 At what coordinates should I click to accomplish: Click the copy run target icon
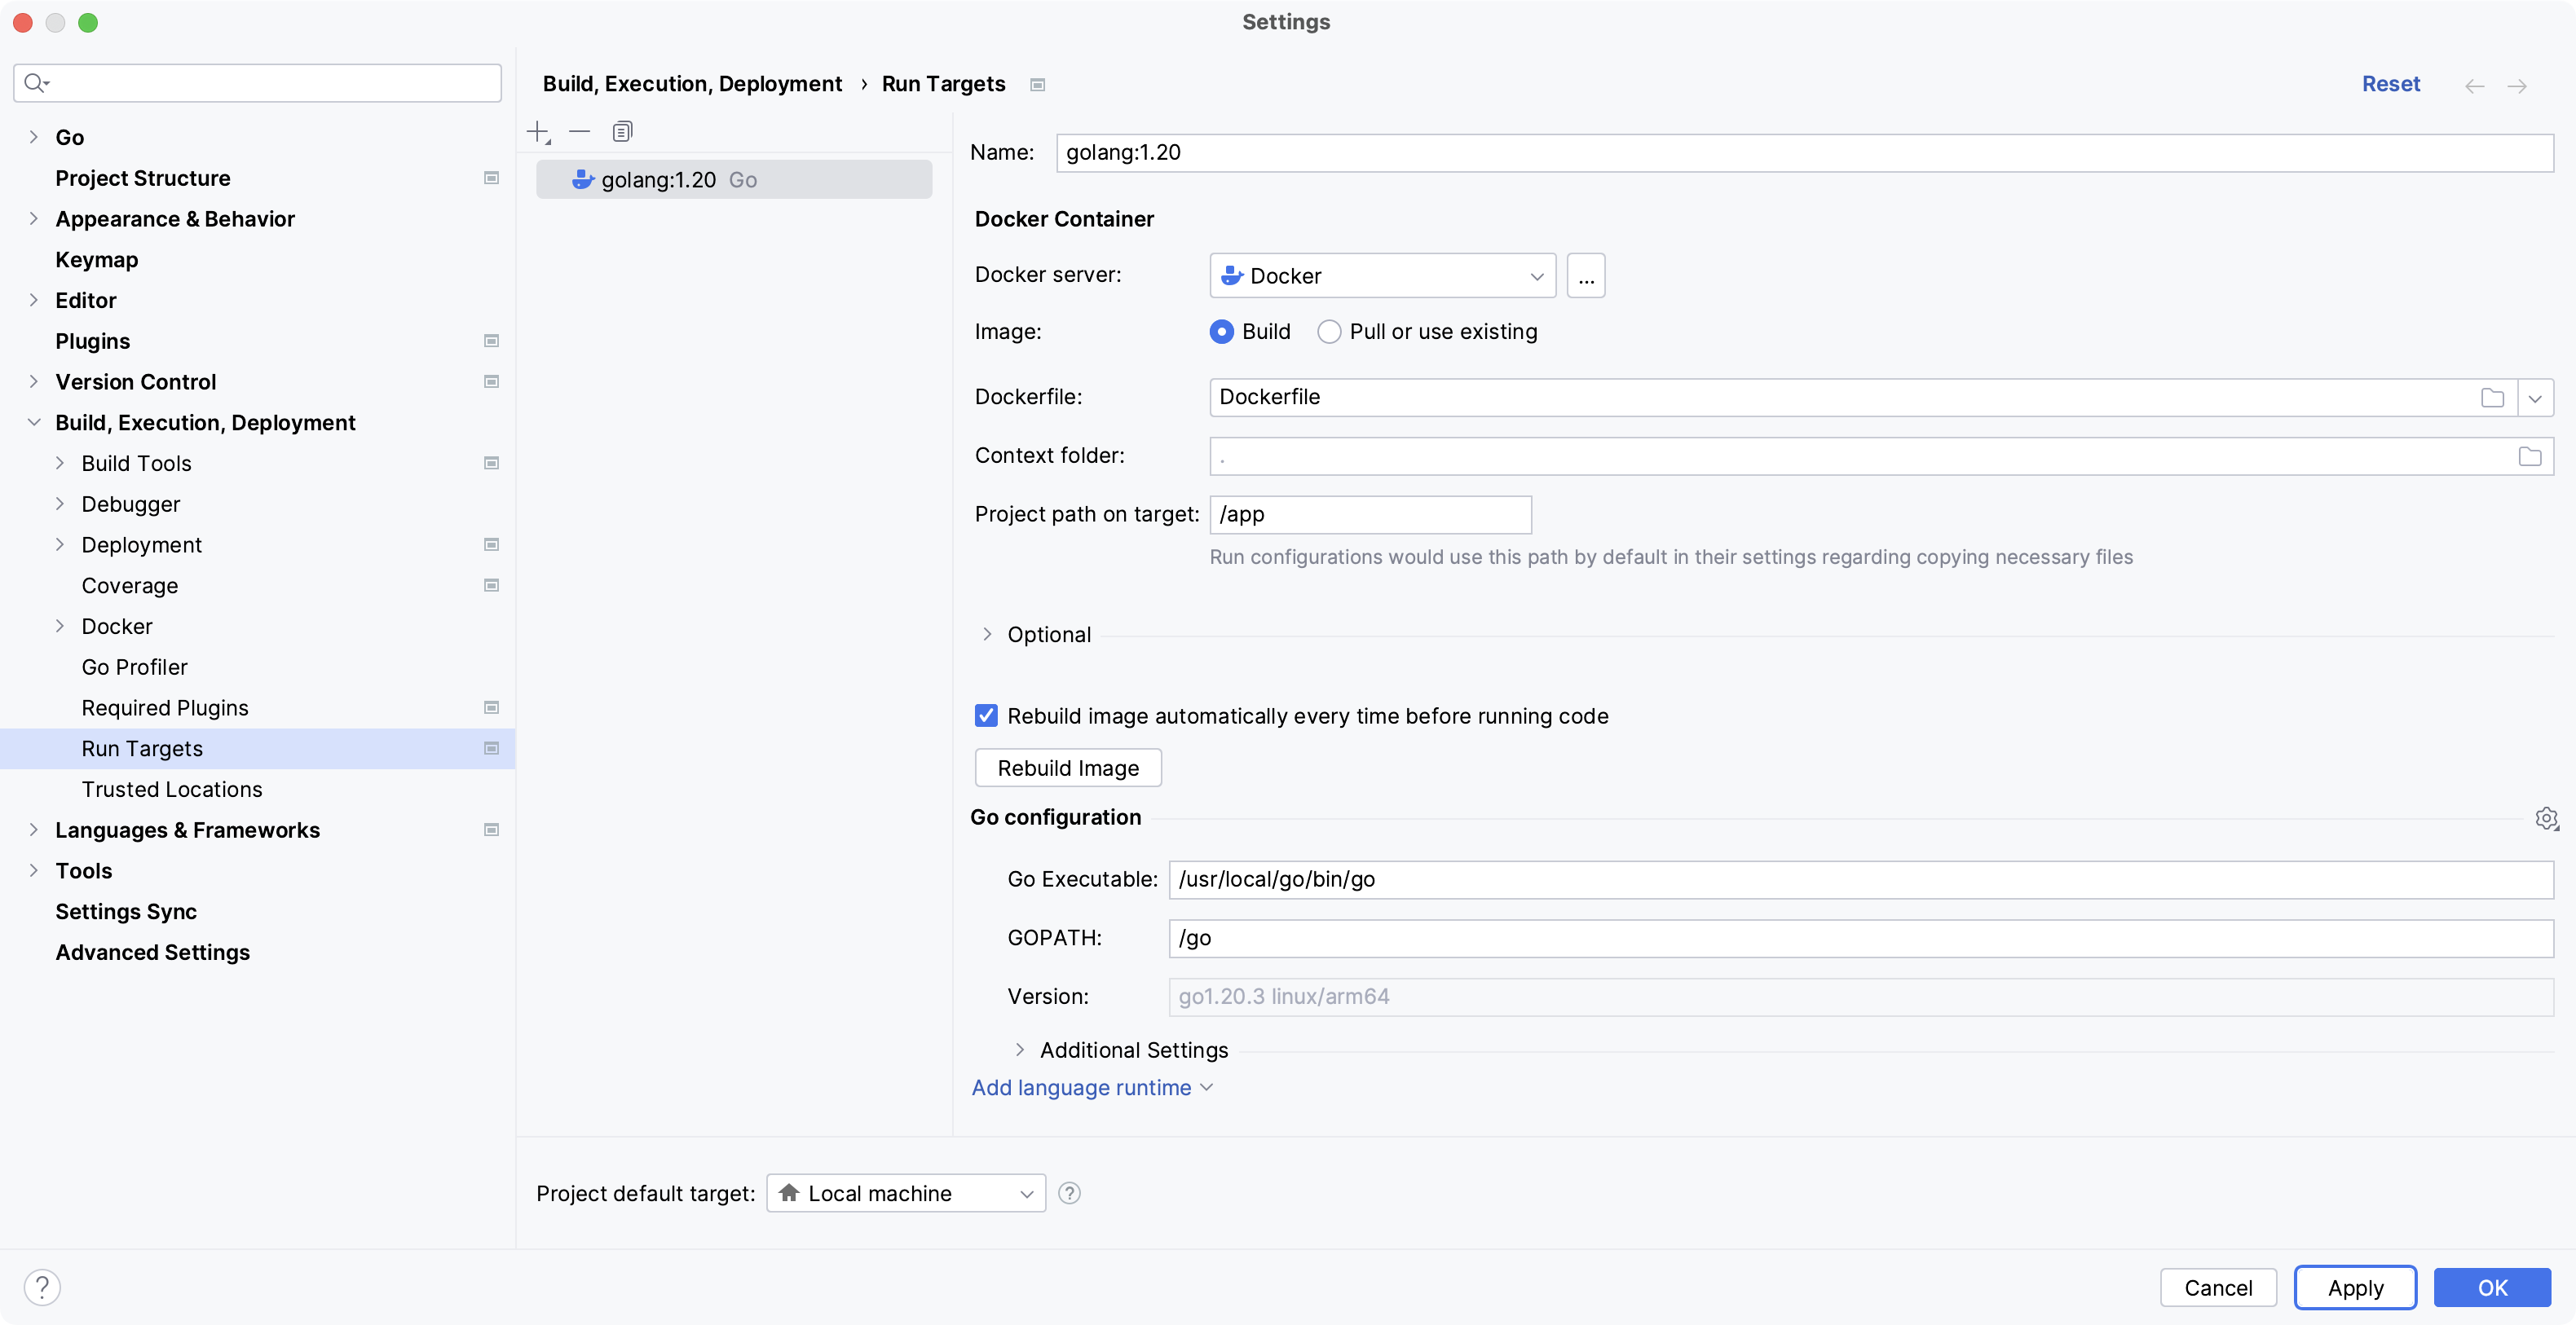pyautogui.click(x=622, y=132)
